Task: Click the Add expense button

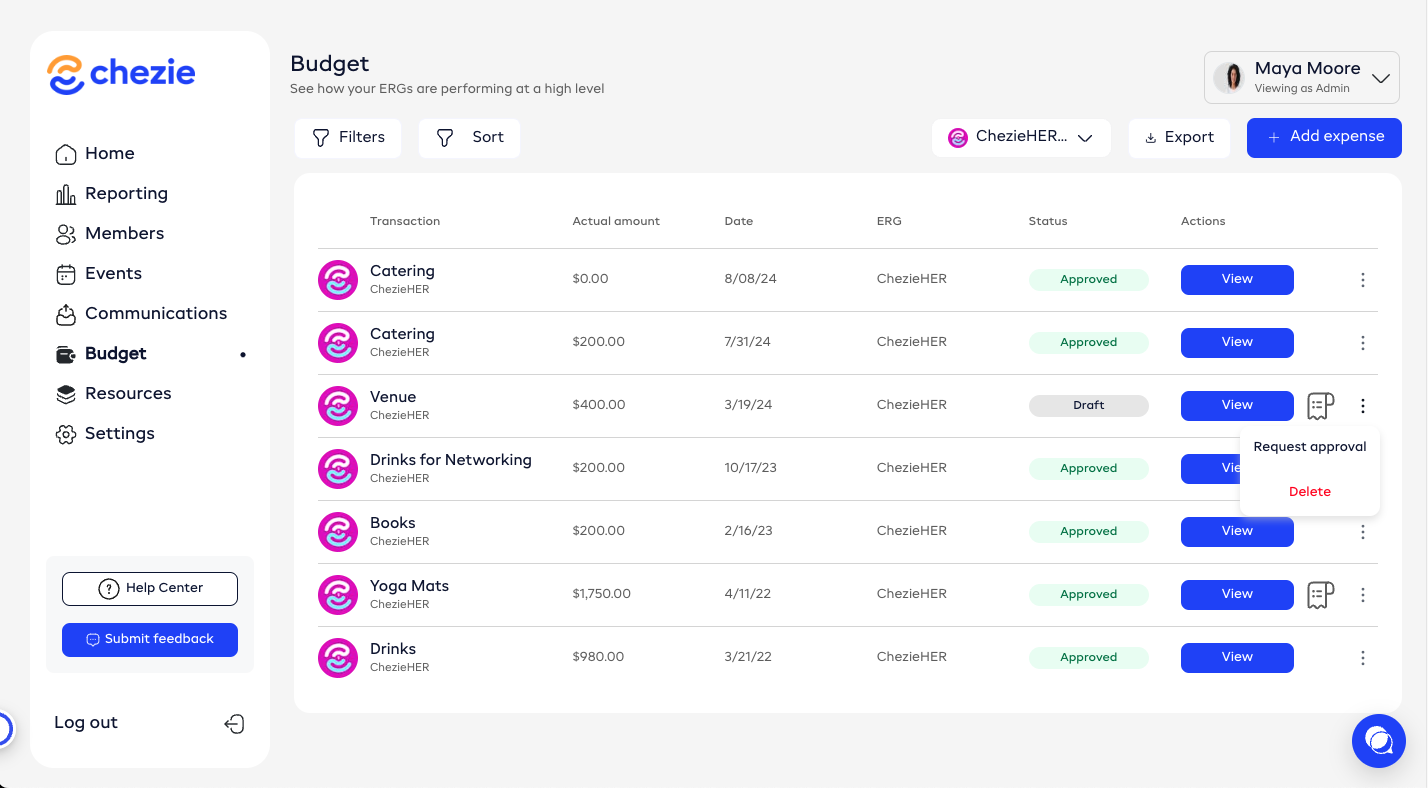Action: [x=1324, y=138]
